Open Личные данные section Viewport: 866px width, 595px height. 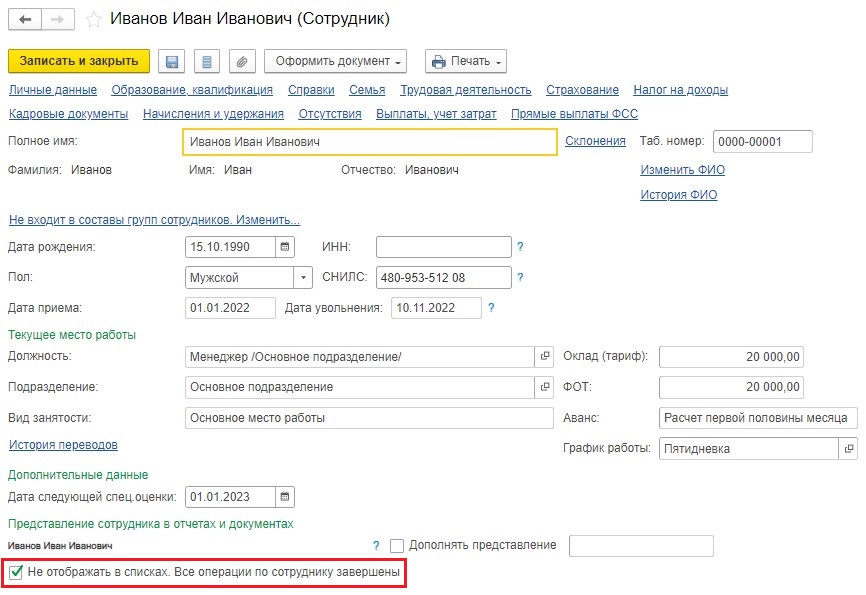(53, 90)
